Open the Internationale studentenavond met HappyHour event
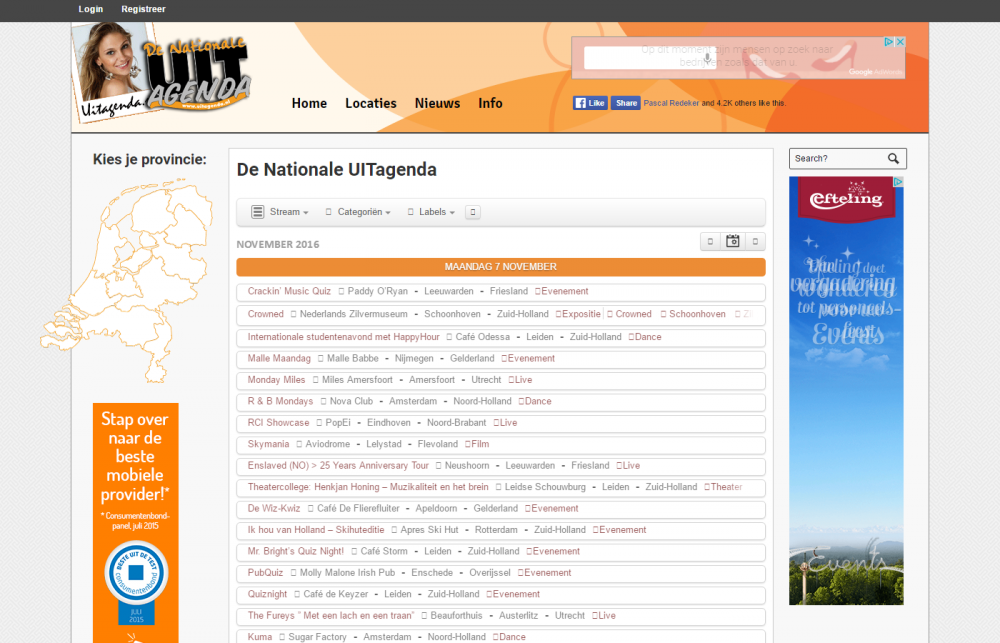This screenshot has height=643, width=1000. (x=343, y=337)
